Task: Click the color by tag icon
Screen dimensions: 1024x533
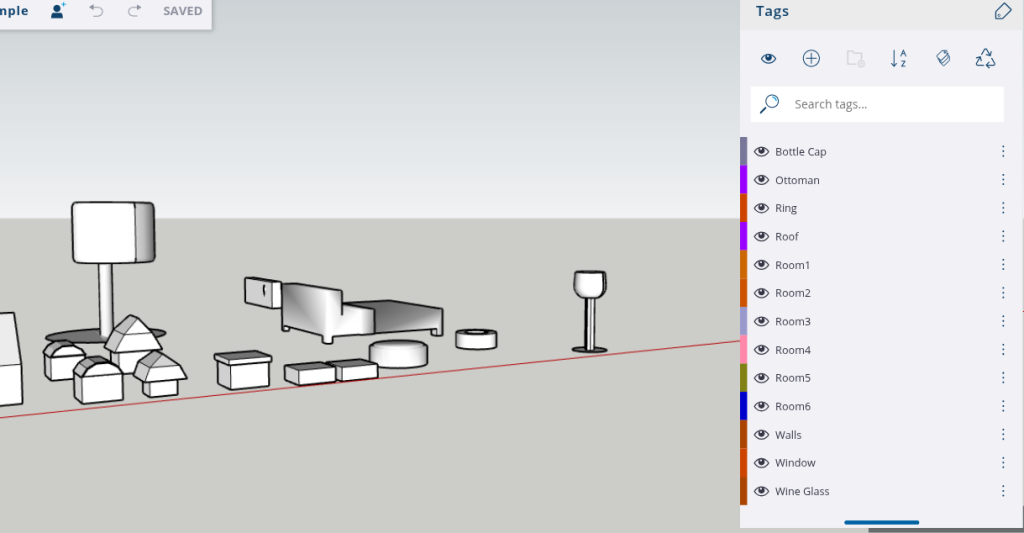Action: click(x=942, y=58)
